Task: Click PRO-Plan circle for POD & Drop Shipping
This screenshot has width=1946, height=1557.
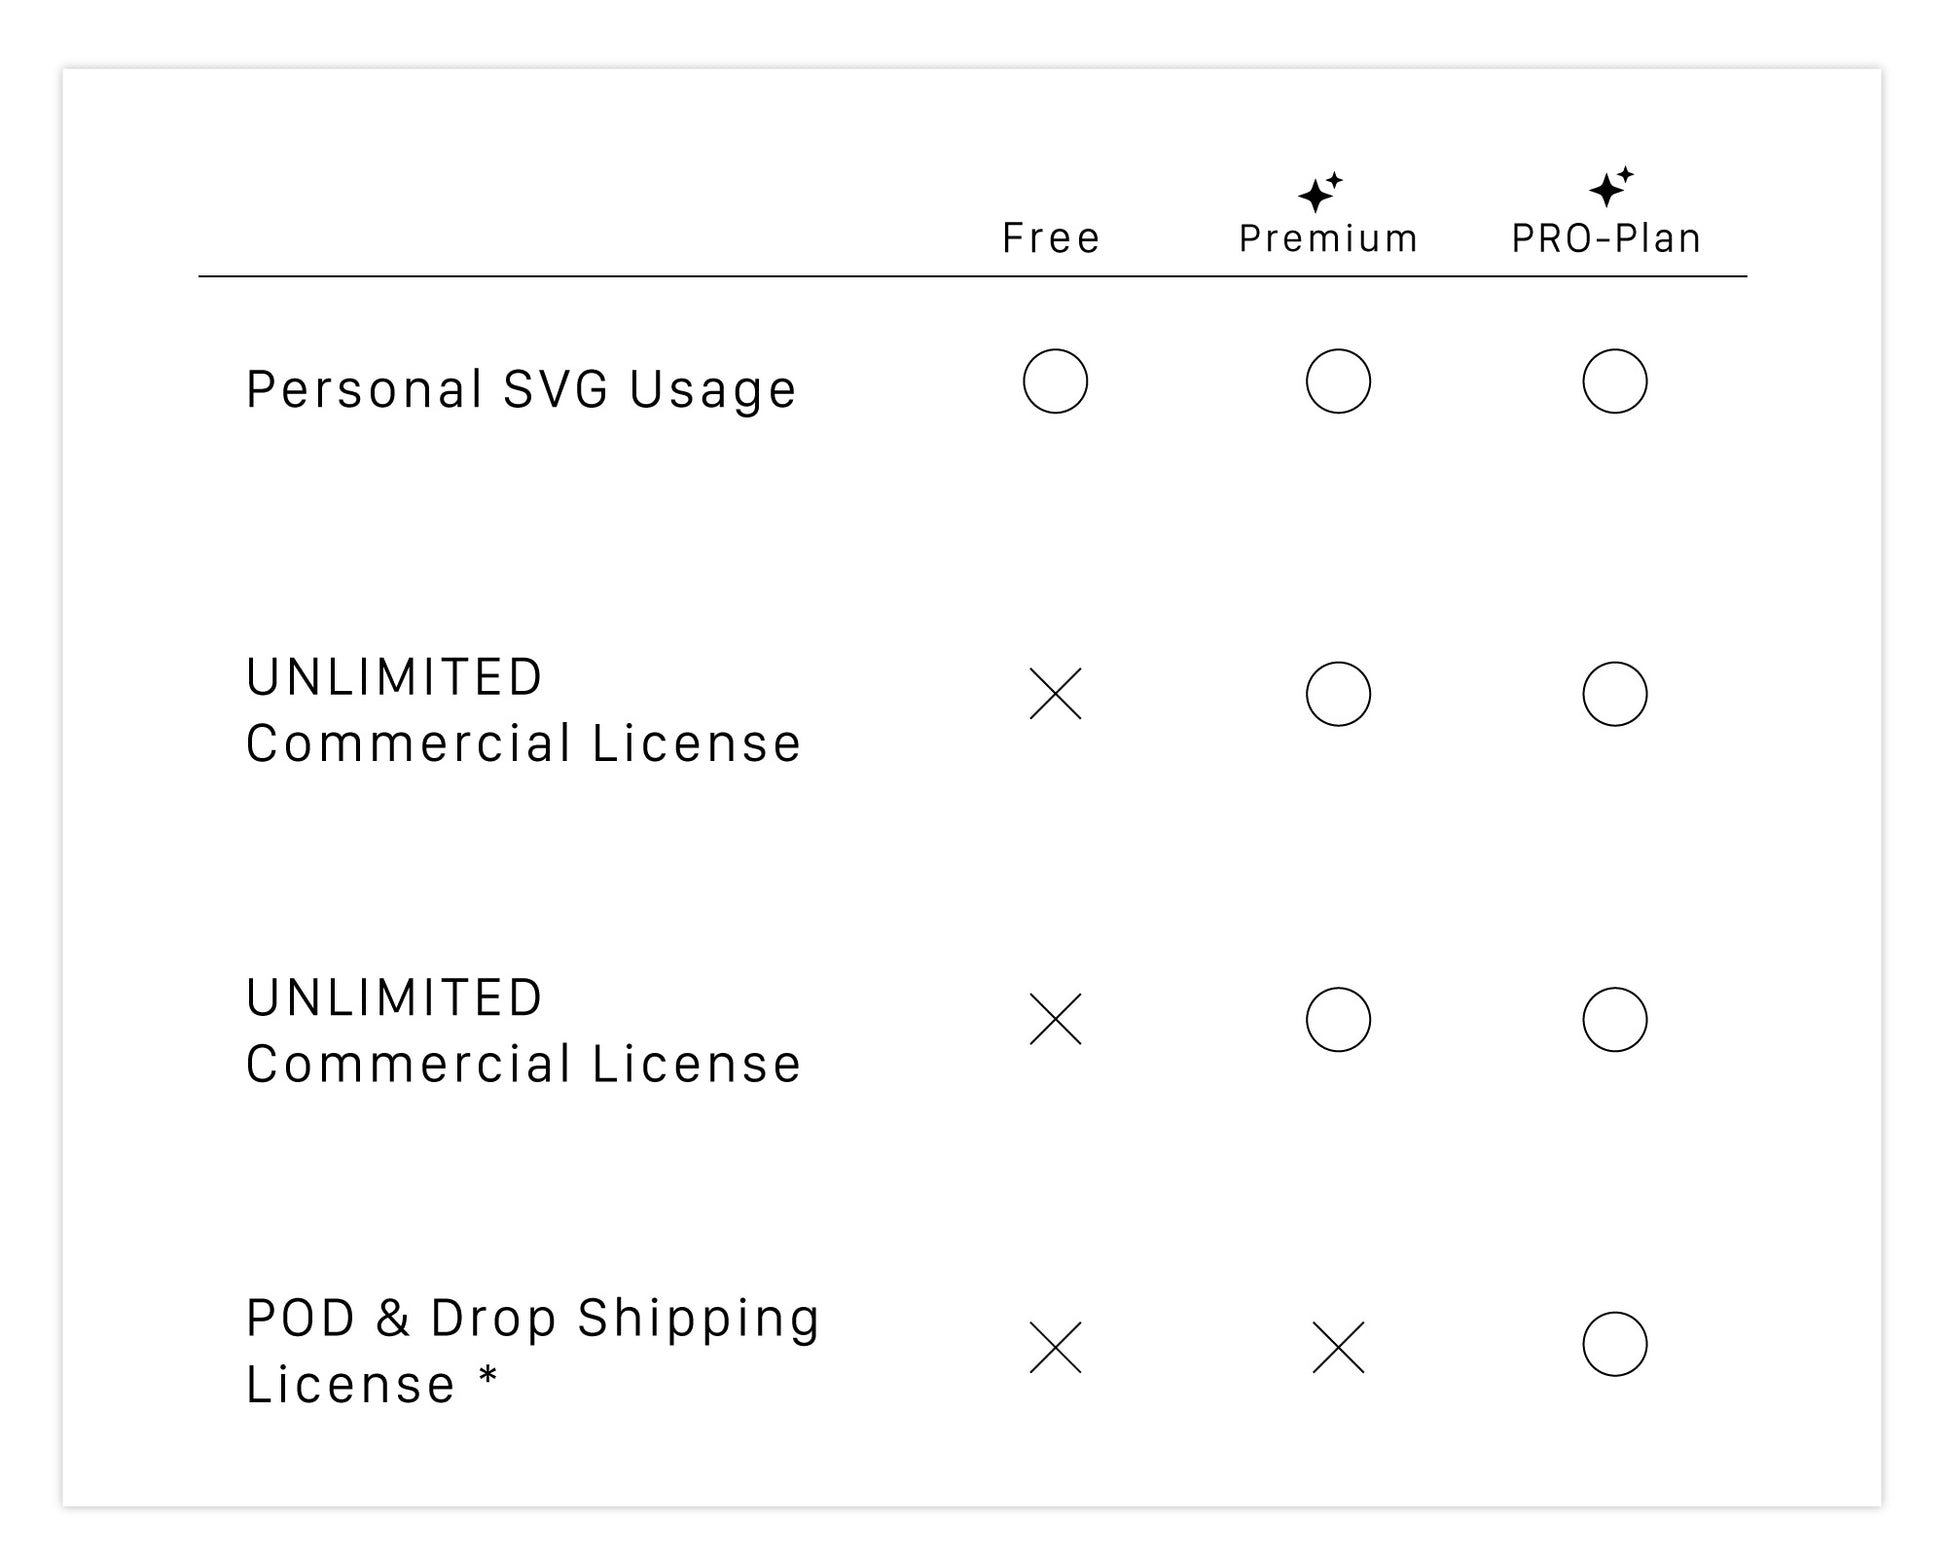Action: (x=1614, y=1344)
